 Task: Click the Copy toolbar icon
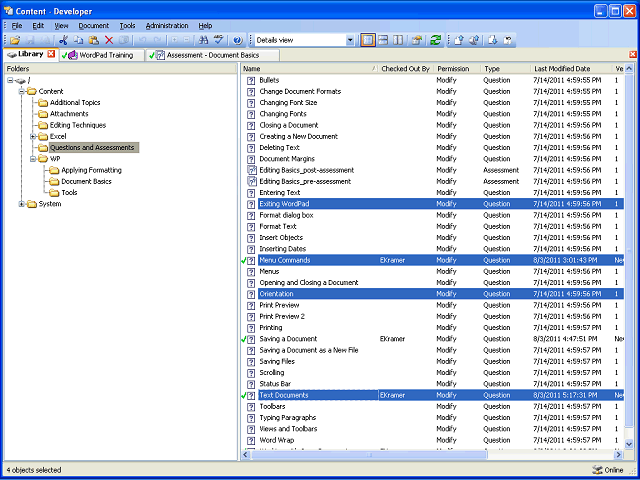[78, 40]
